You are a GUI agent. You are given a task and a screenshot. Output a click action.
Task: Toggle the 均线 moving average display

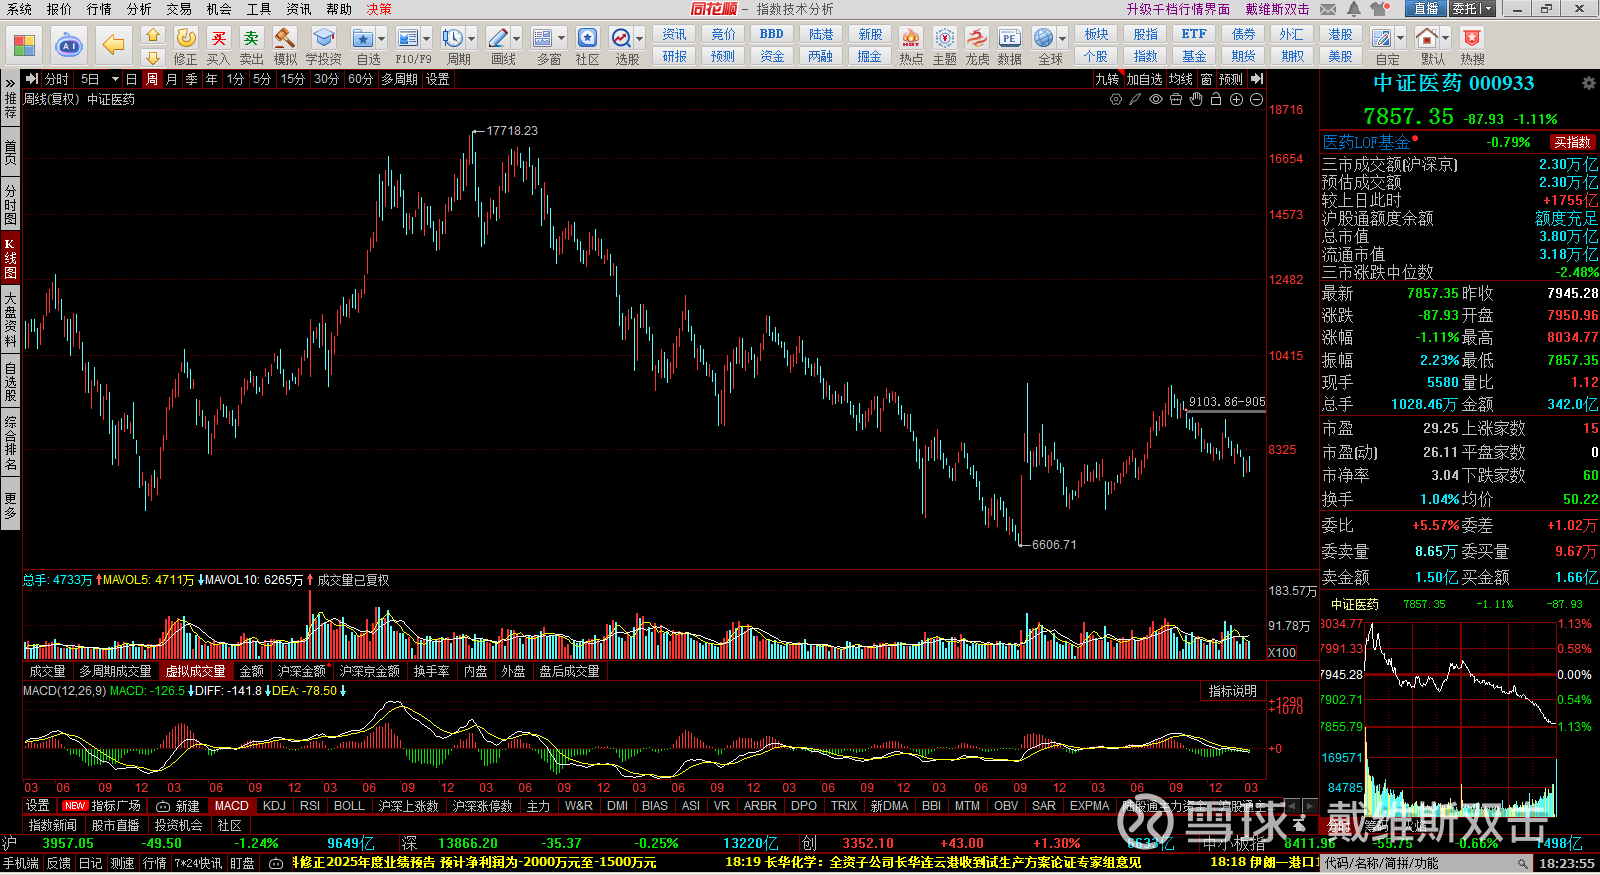pyautogui.click(x=1181, y=79)
